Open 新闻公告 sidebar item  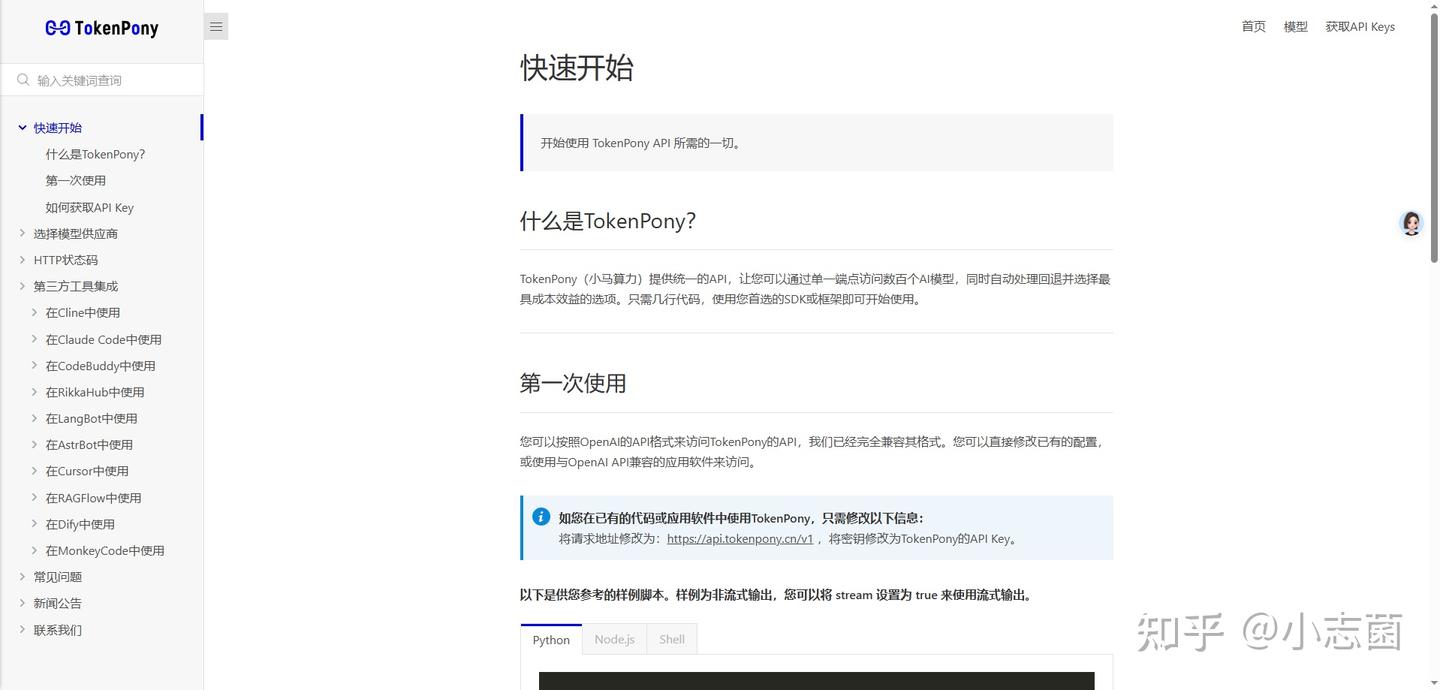[58, 603]
